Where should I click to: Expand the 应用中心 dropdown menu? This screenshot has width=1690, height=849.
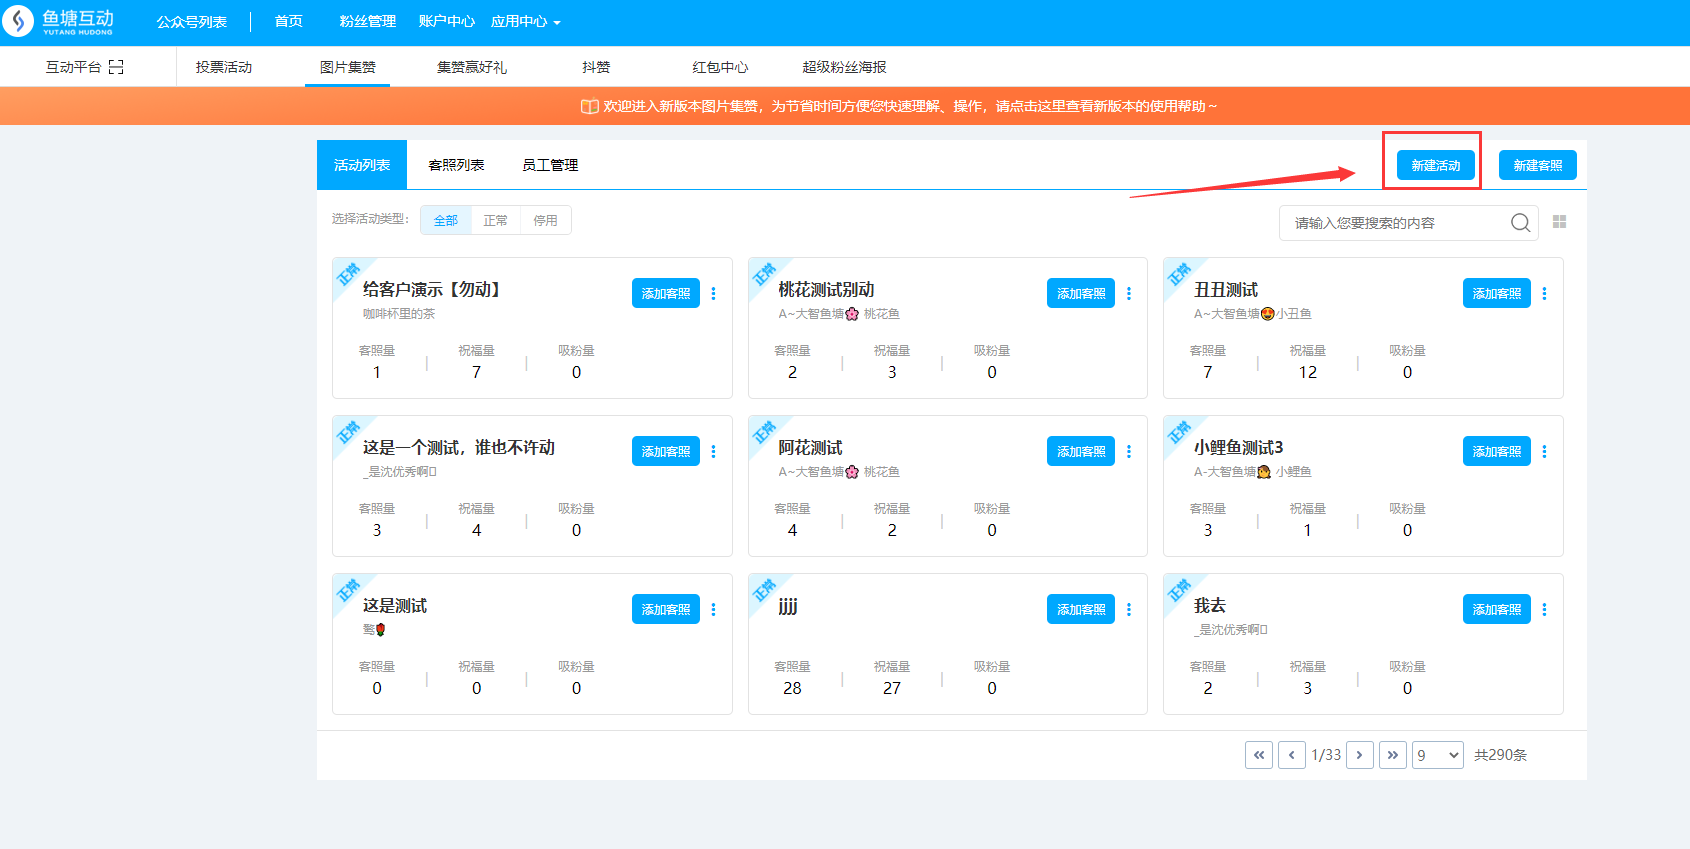pos(525,22)
